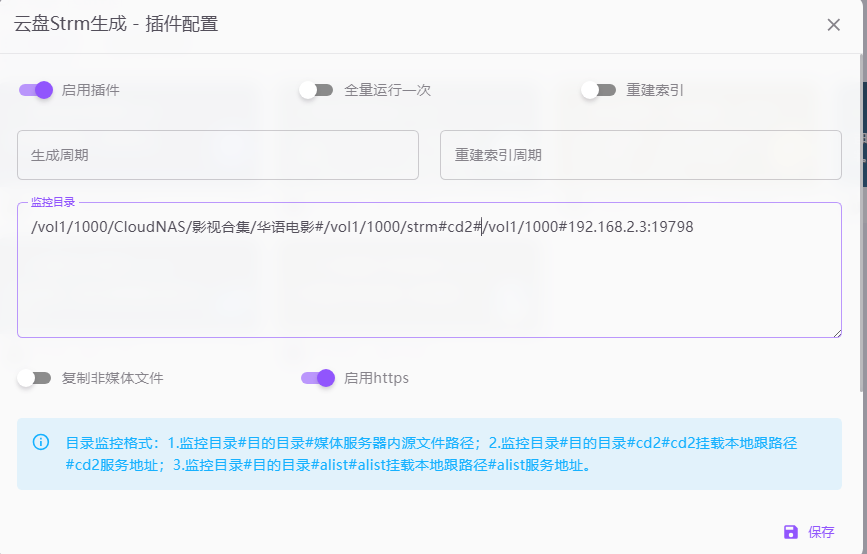
Task: Save the plugin configuration with 保存
Action: 809,532
